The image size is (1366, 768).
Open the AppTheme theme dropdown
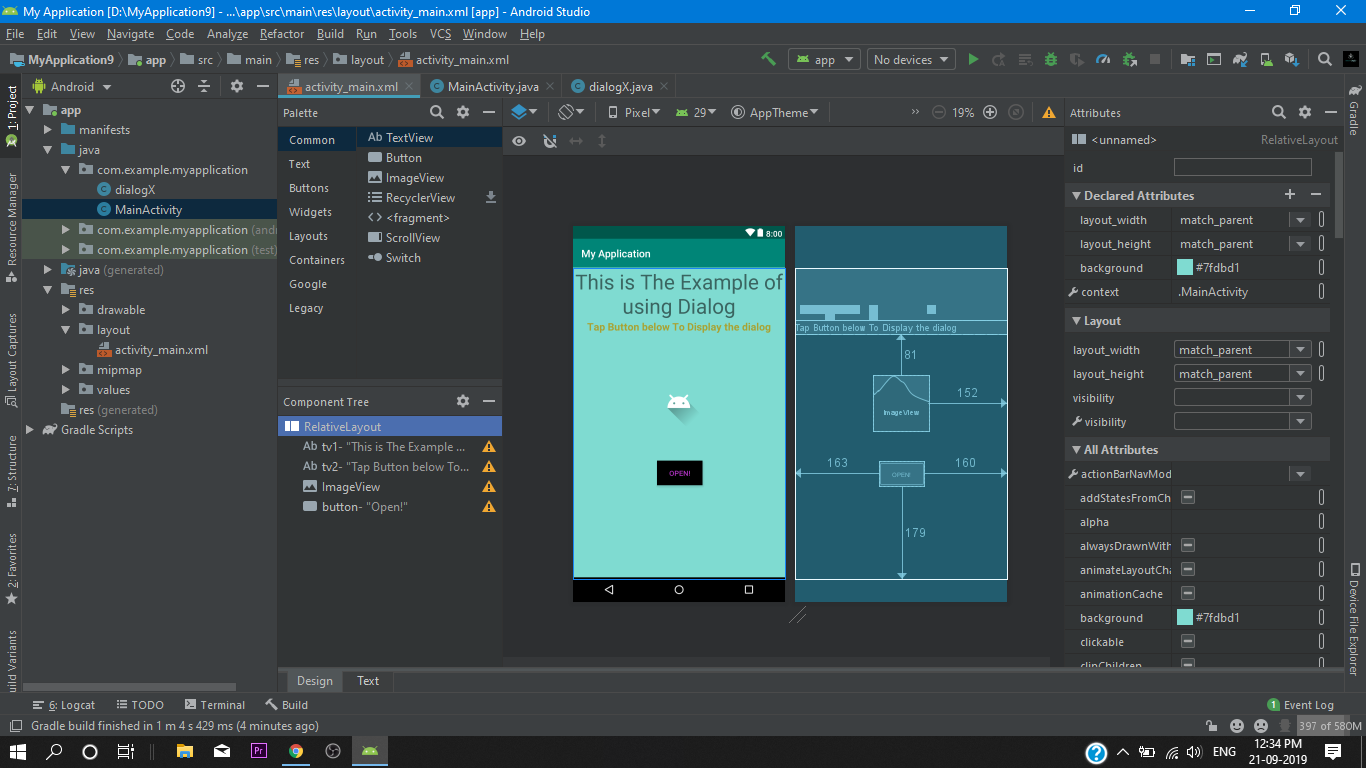pyautogui.click(x=775, y=113)
